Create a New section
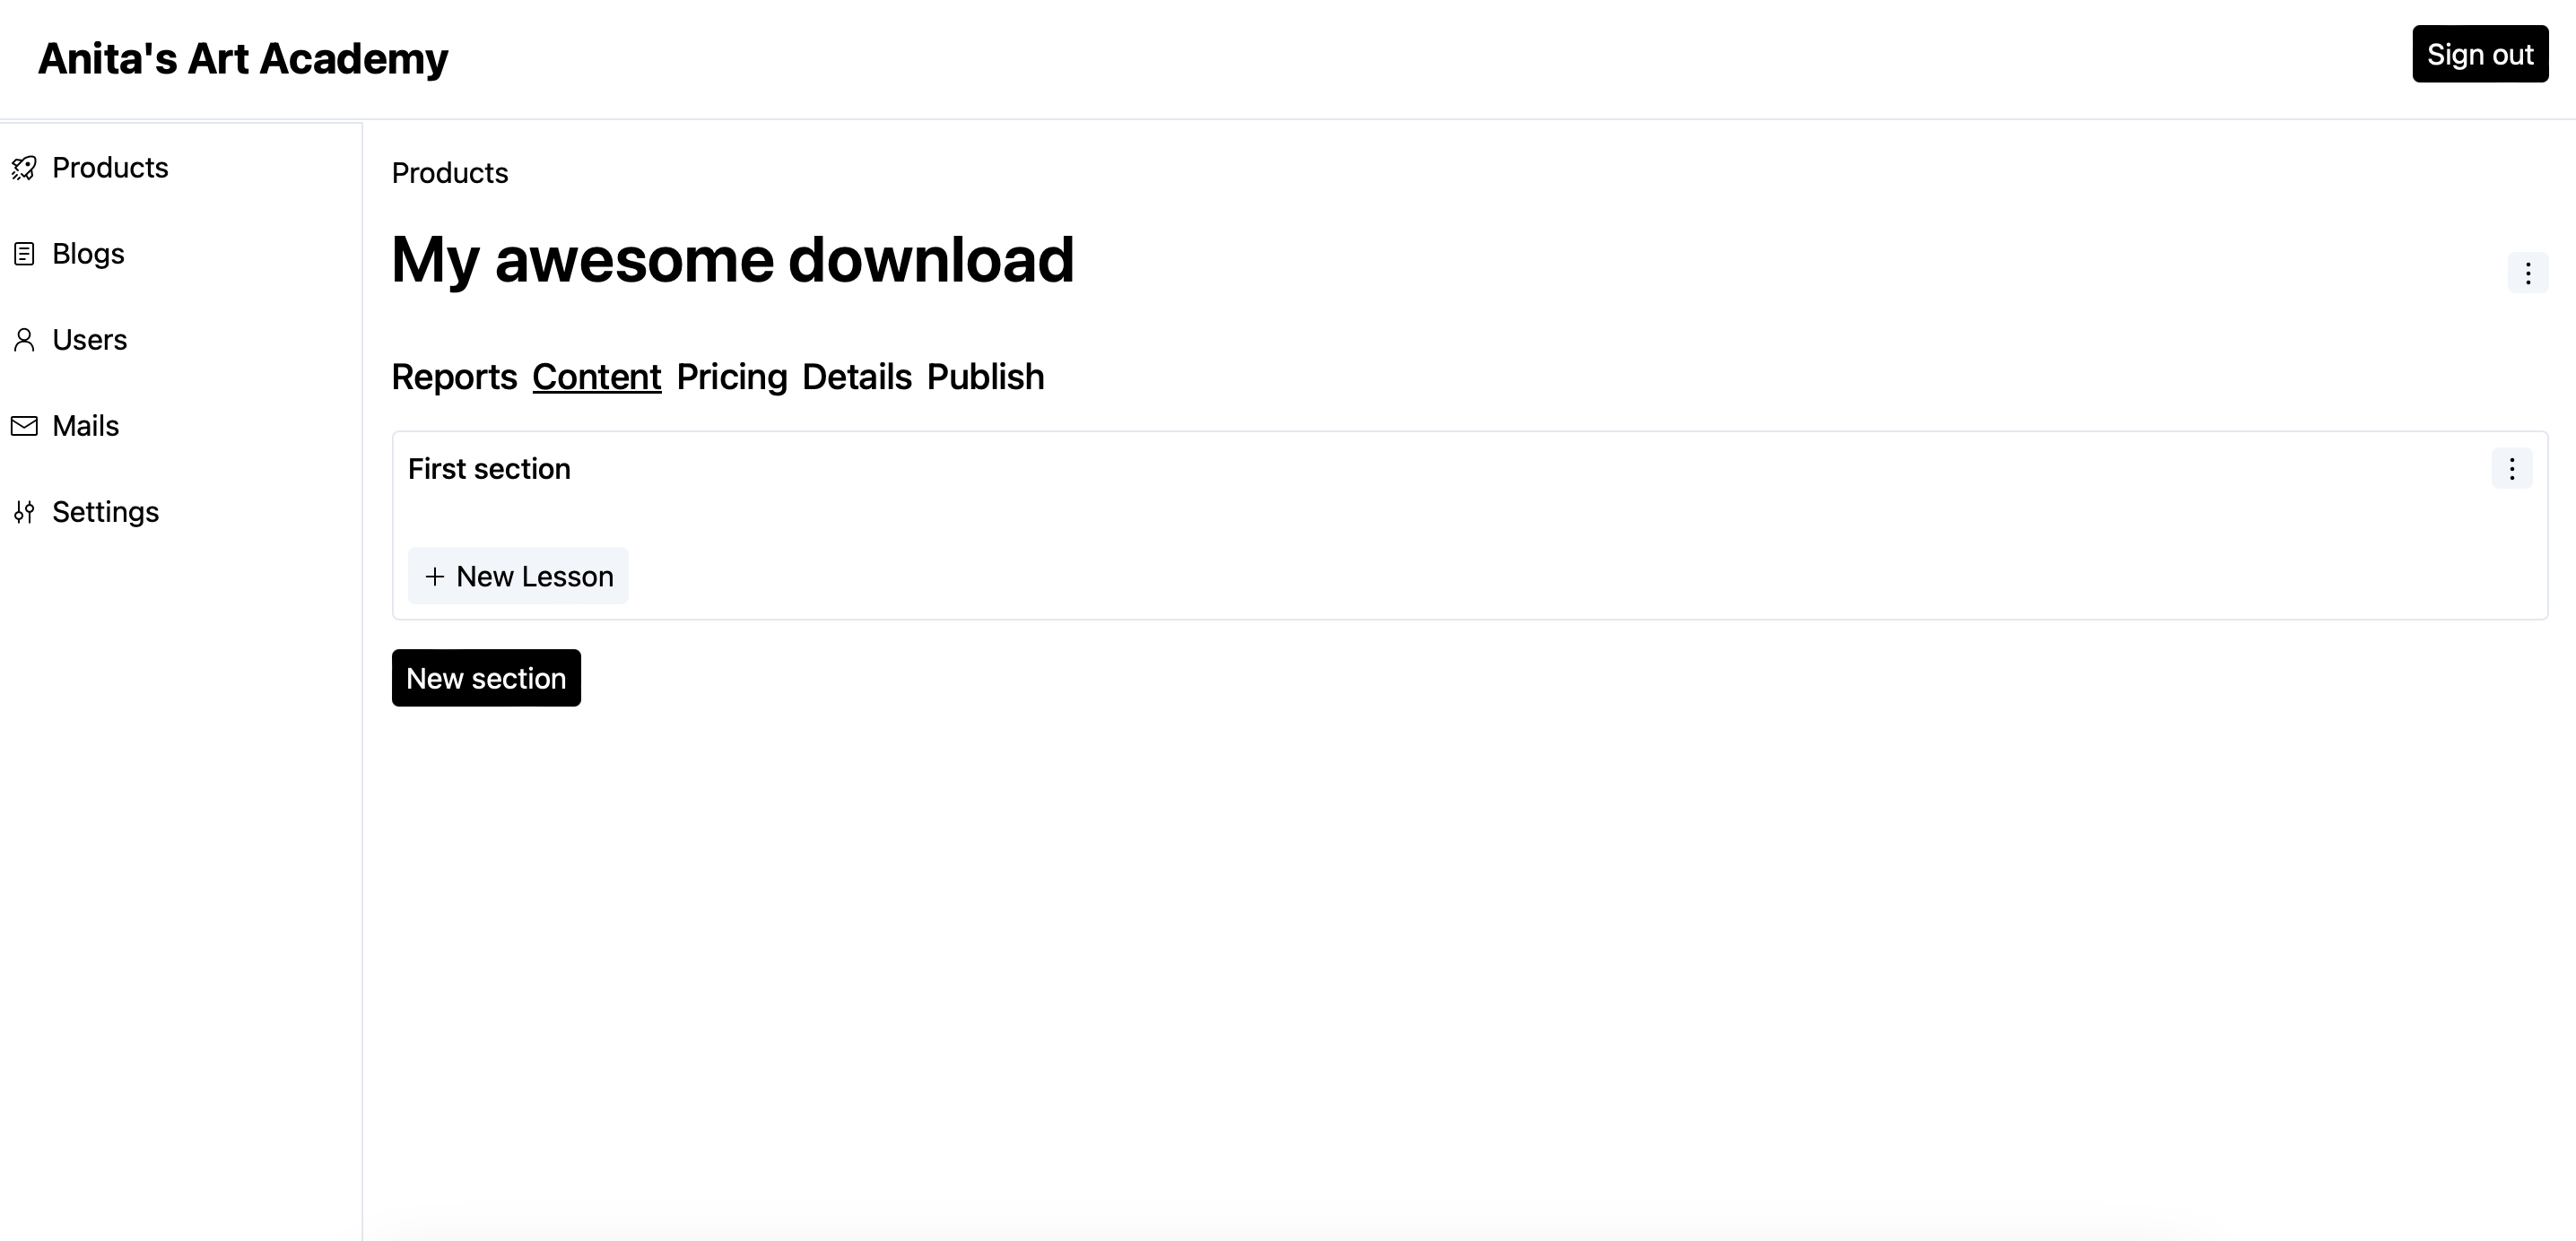 [485, 677]
